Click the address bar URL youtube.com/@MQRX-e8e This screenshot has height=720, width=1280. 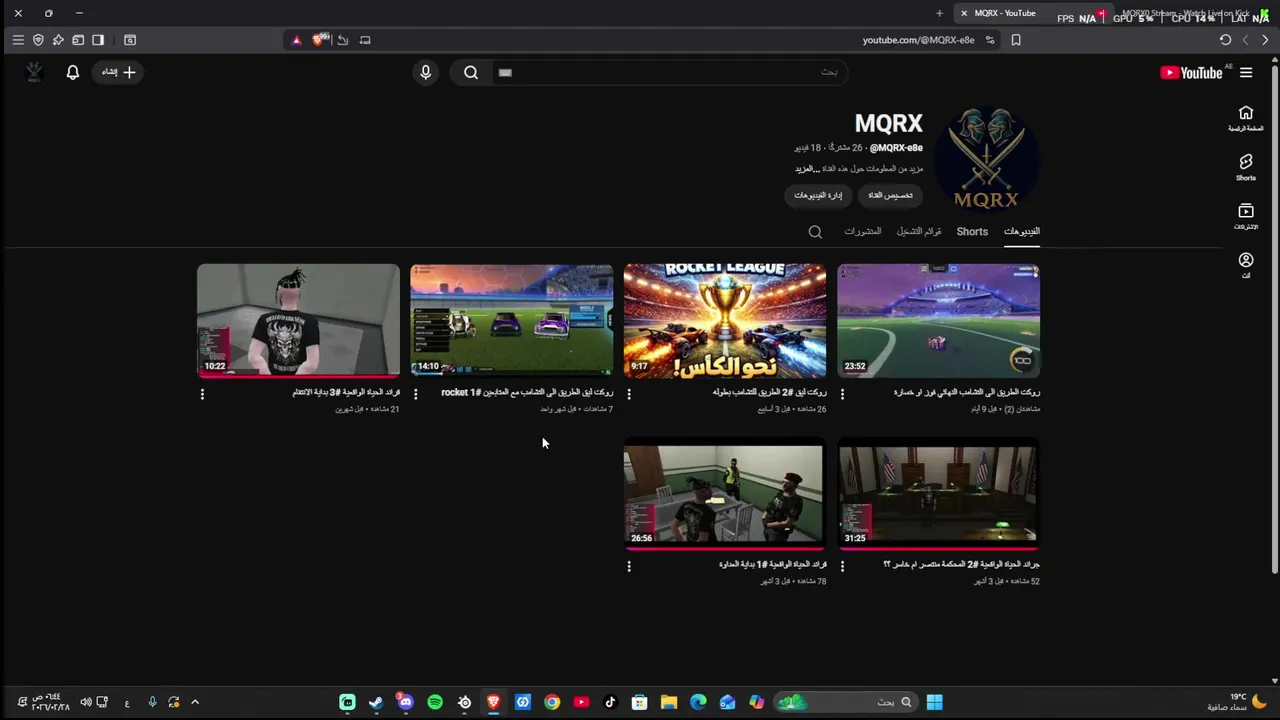(918, 40)
